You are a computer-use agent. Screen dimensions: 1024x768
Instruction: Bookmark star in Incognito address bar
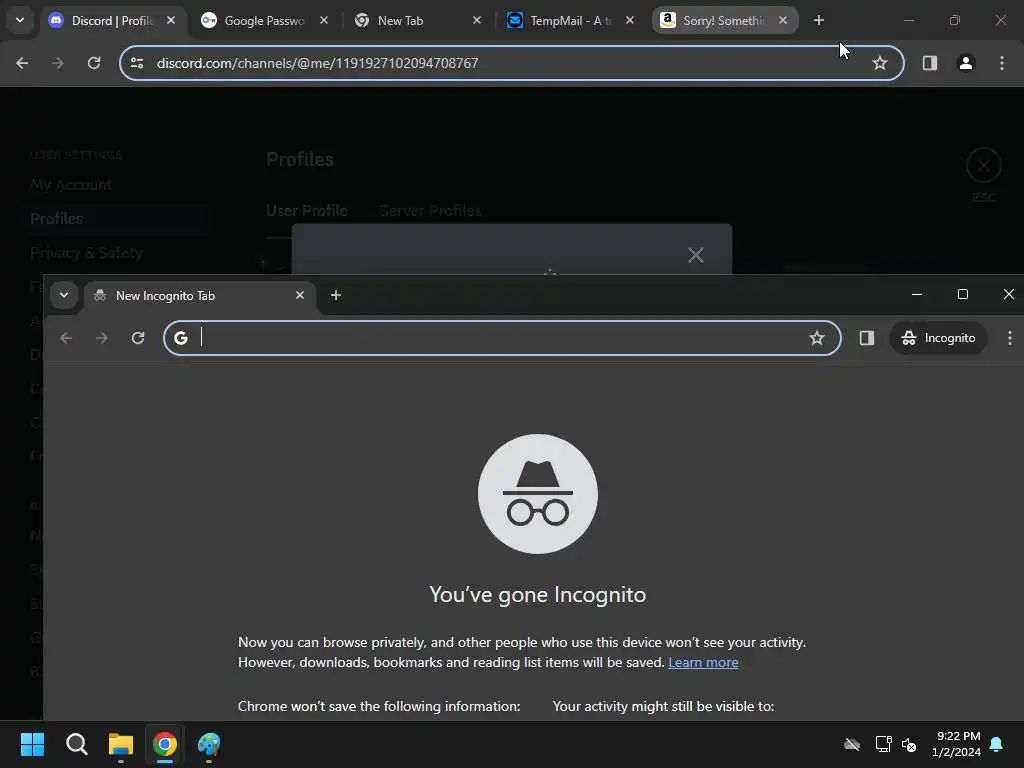pos(817,338)
